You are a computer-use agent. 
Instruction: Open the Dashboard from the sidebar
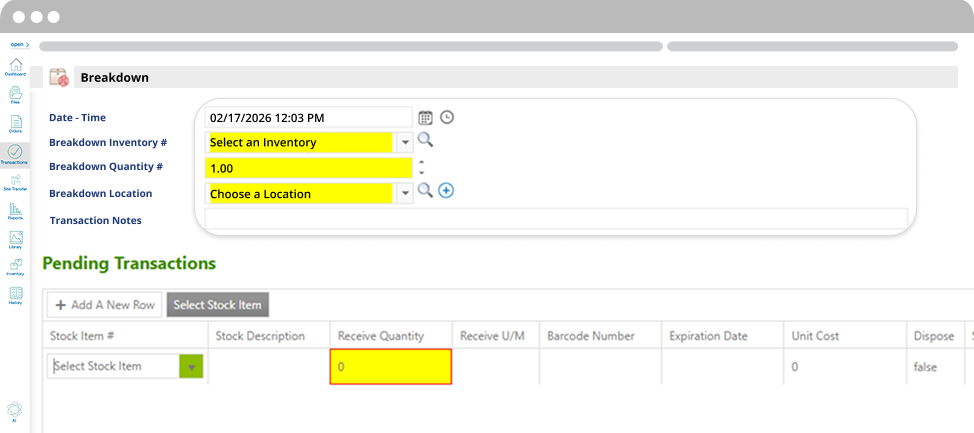click(x=16, y=67)
